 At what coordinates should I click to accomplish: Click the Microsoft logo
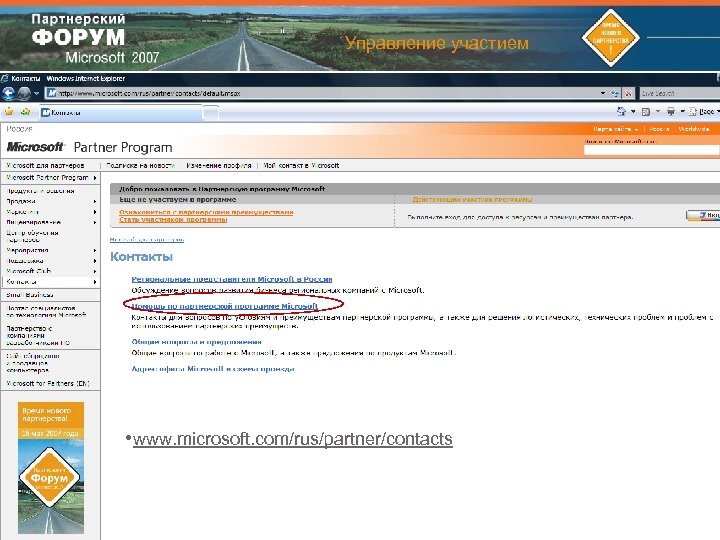(x=35, y=147)
